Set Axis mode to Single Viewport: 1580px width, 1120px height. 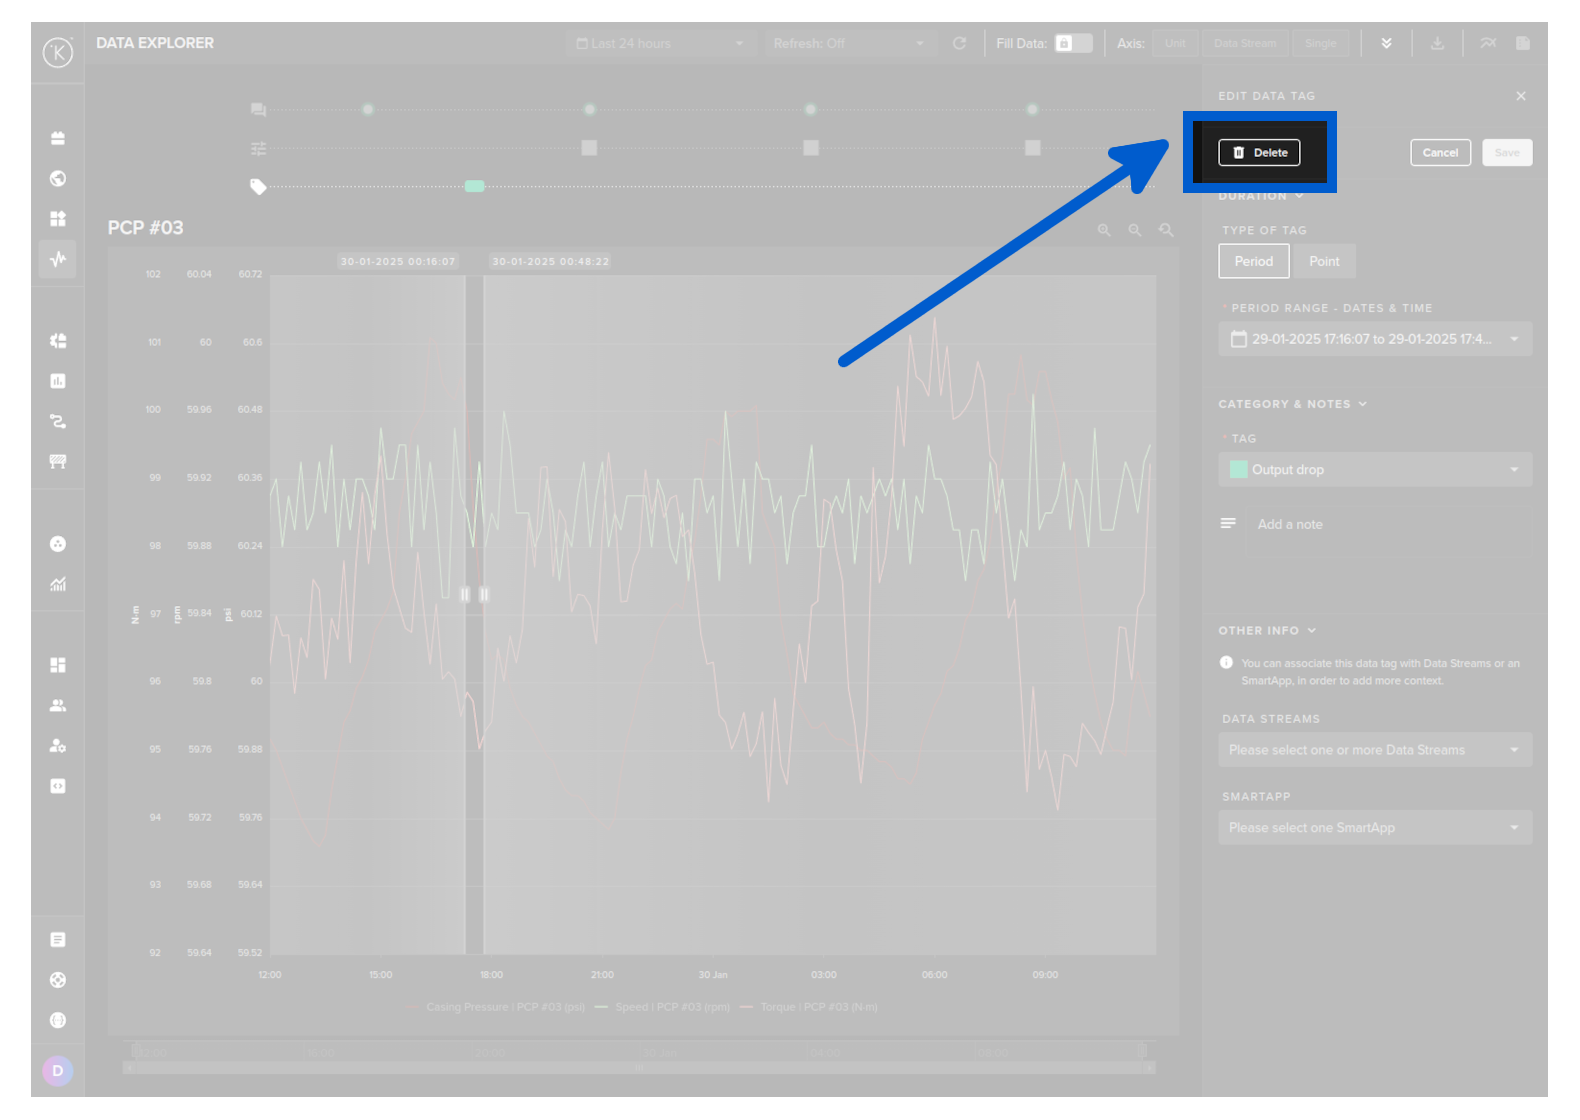pyautogui.click(x=1320, y=44)
